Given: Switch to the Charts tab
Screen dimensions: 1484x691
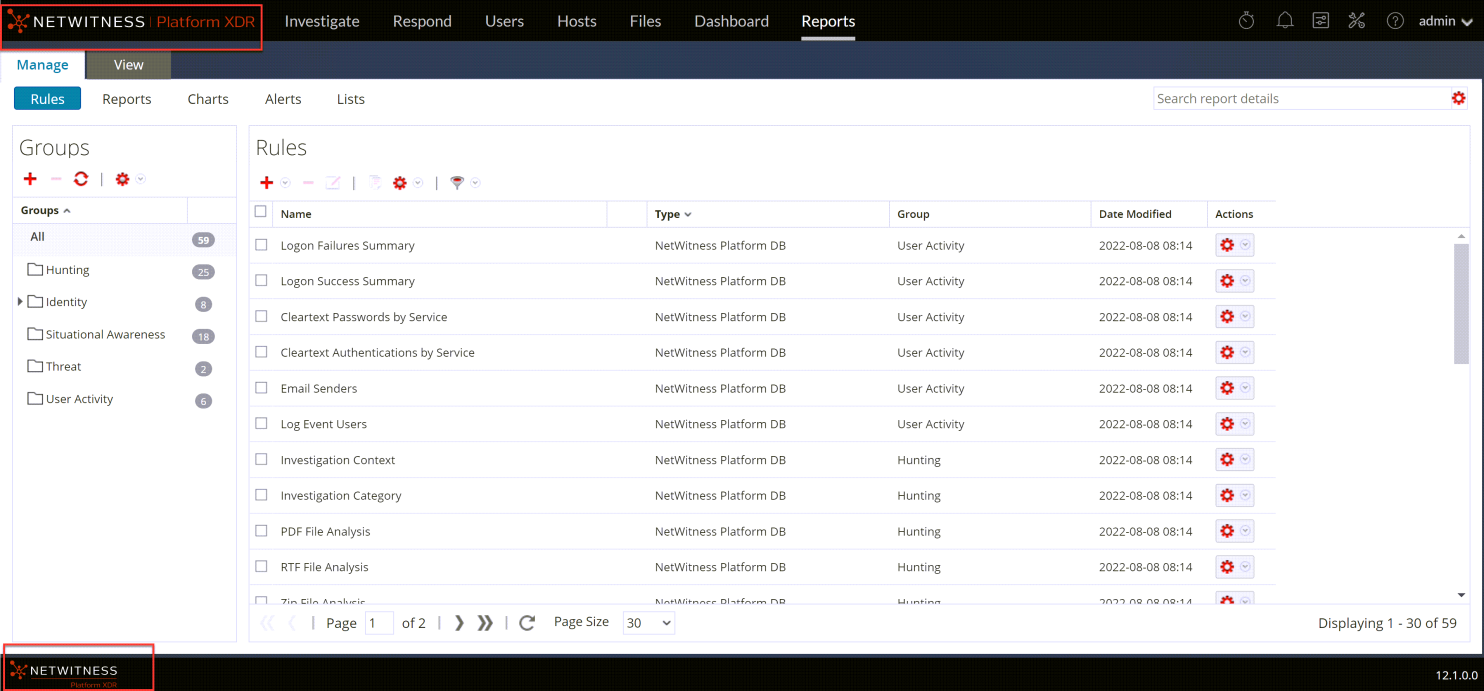Looking at the screenshot, I should (207, 98).
